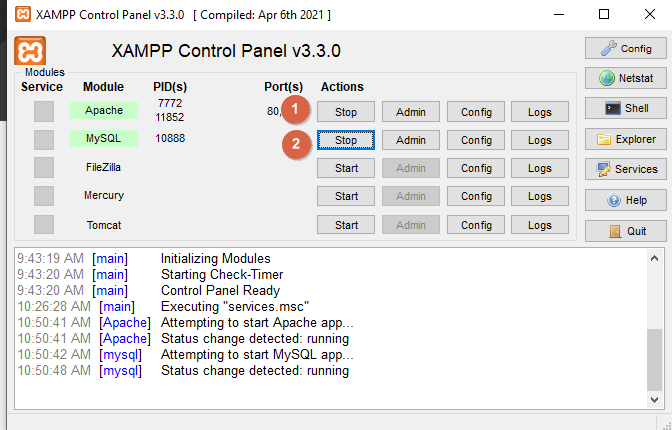Click the log scrollbar up arrow
672x430 pixels.
click(x=654, y=259)
